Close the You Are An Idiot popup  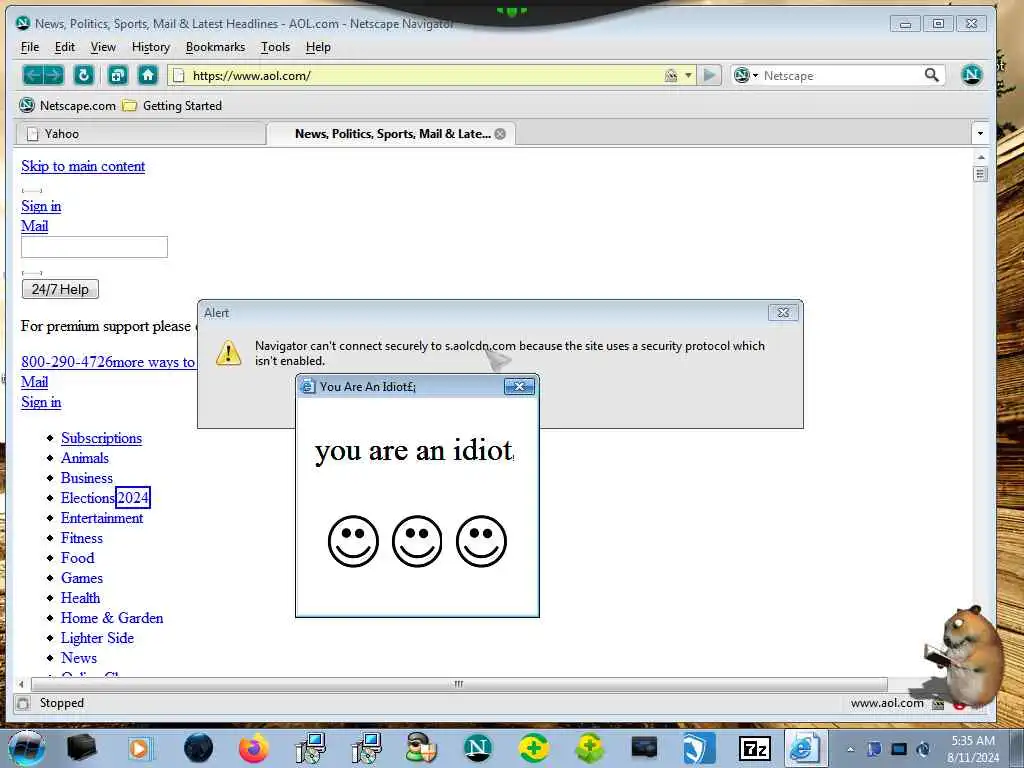click(520, 387)
